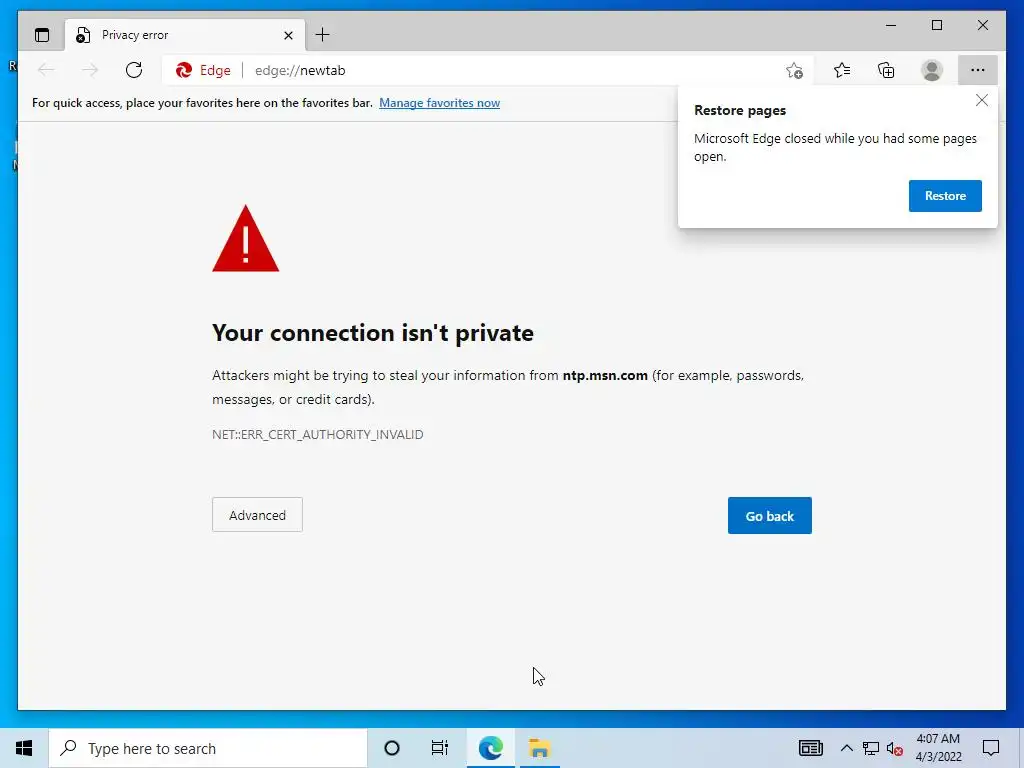Select the Privacy error tab
The image size is (1024, 768).
[x=185, y=35]
